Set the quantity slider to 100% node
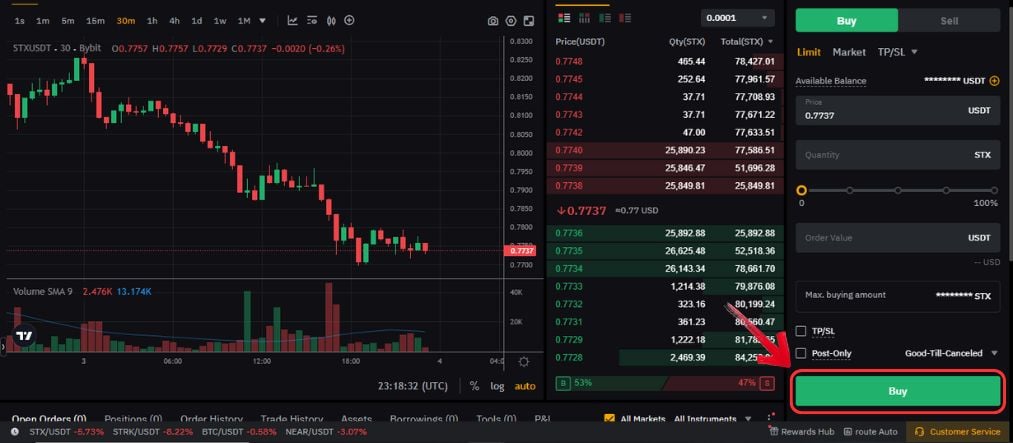This screenshot has width=1013, height=443. [x=995, y=191]
